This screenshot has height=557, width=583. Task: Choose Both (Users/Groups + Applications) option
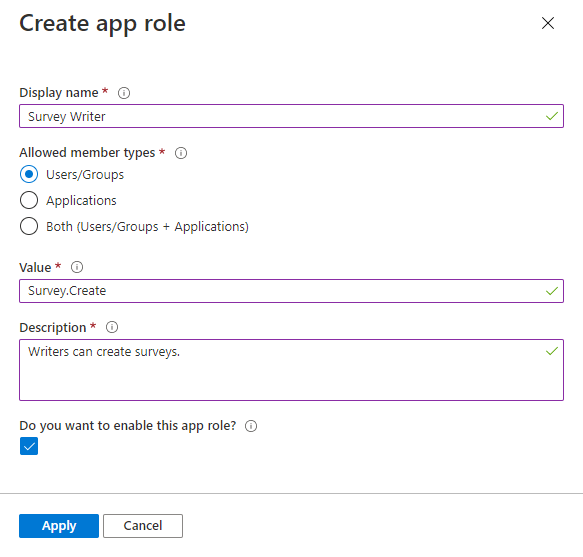click(x=29, y=226)
